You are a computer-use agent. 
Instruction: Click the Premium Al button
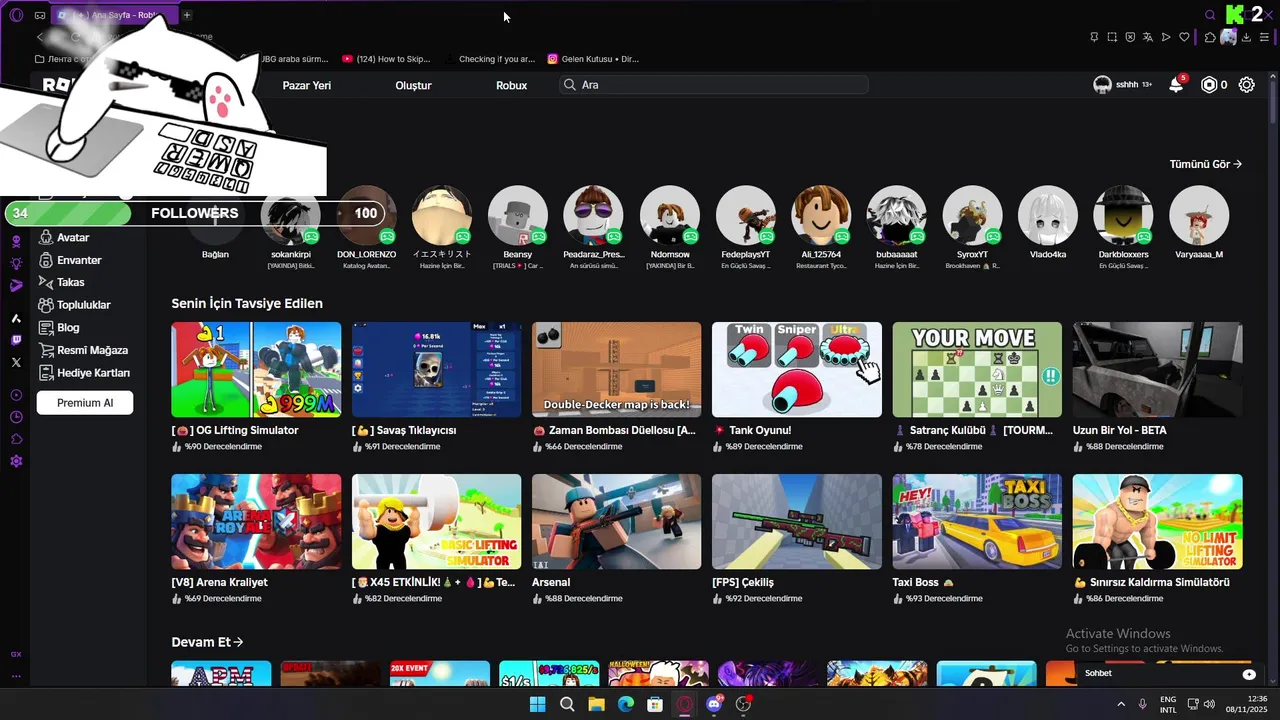85,403
